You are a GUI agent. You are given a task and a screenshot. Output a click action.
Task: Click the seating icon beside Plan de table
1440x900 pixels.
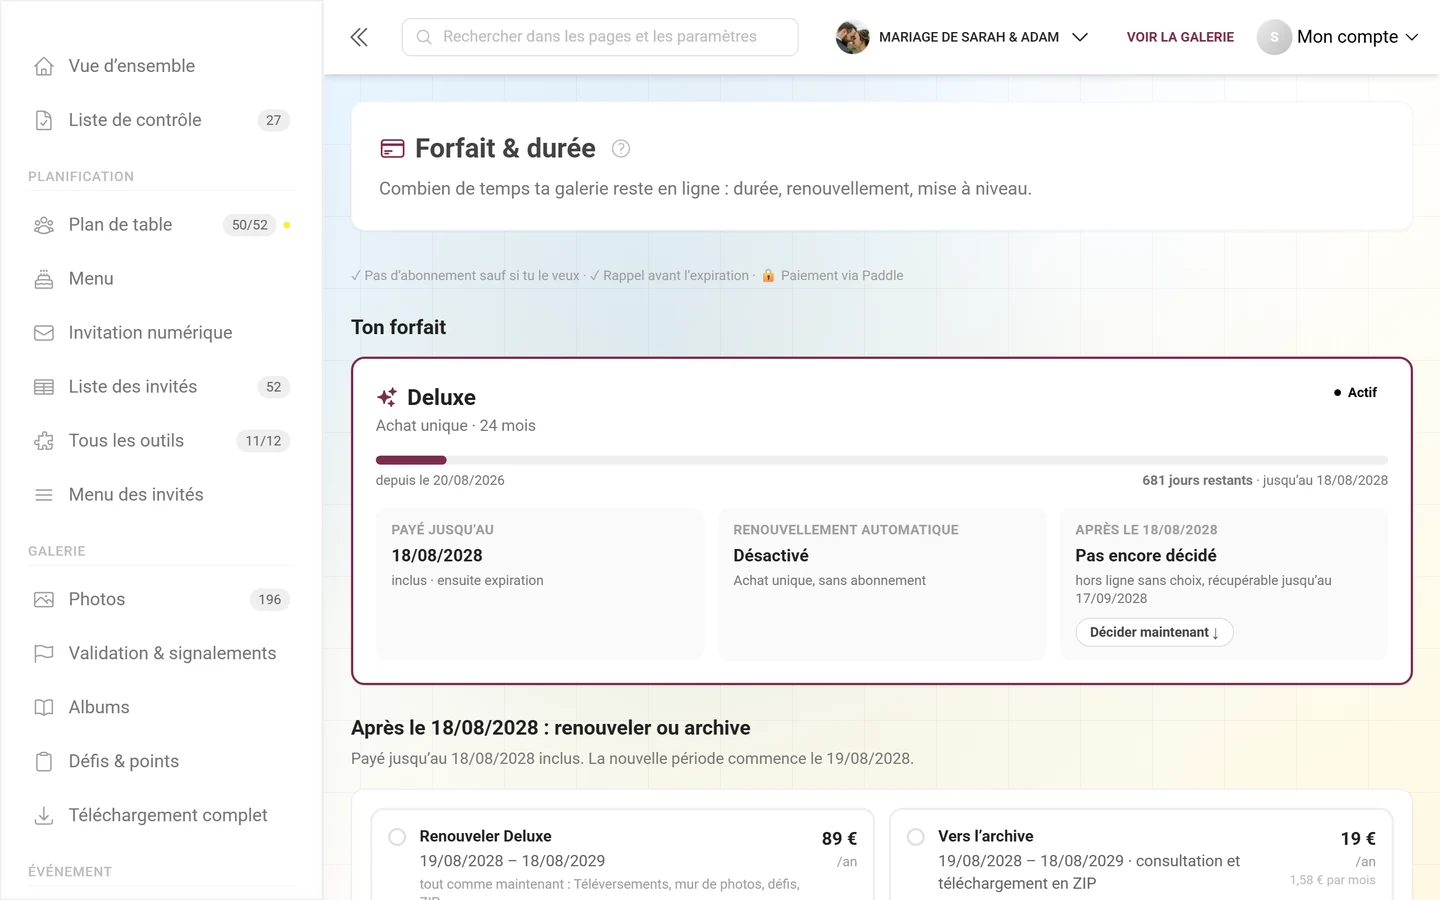(44, 225)
